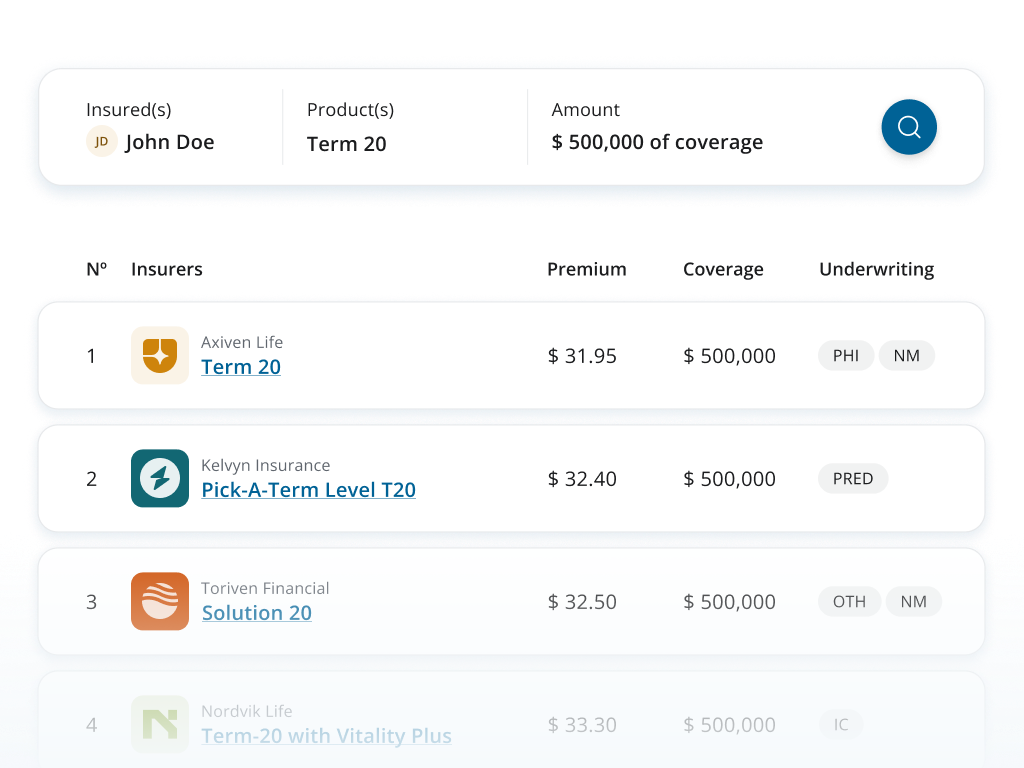Edit the $500,000 coverage Amount field
The image size is (1024, 768).
(x=657, y=142)
